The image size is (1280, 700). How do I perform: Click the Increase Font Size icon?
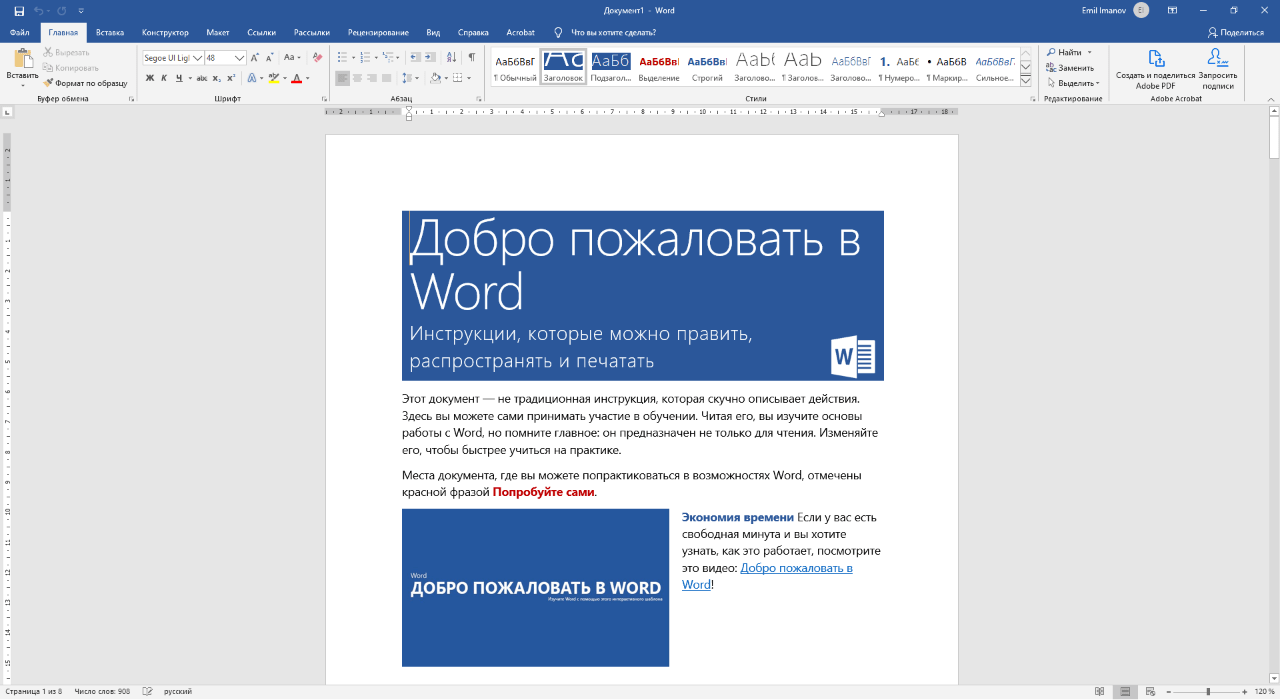(x=256, y=58)
